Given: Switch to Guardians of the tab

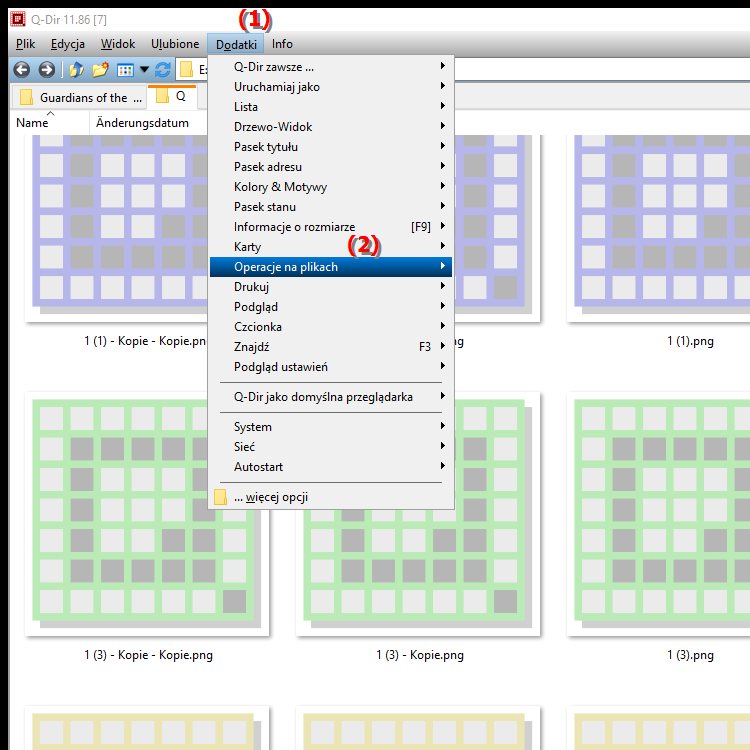Looking at the screenshot, I should 78,97.
